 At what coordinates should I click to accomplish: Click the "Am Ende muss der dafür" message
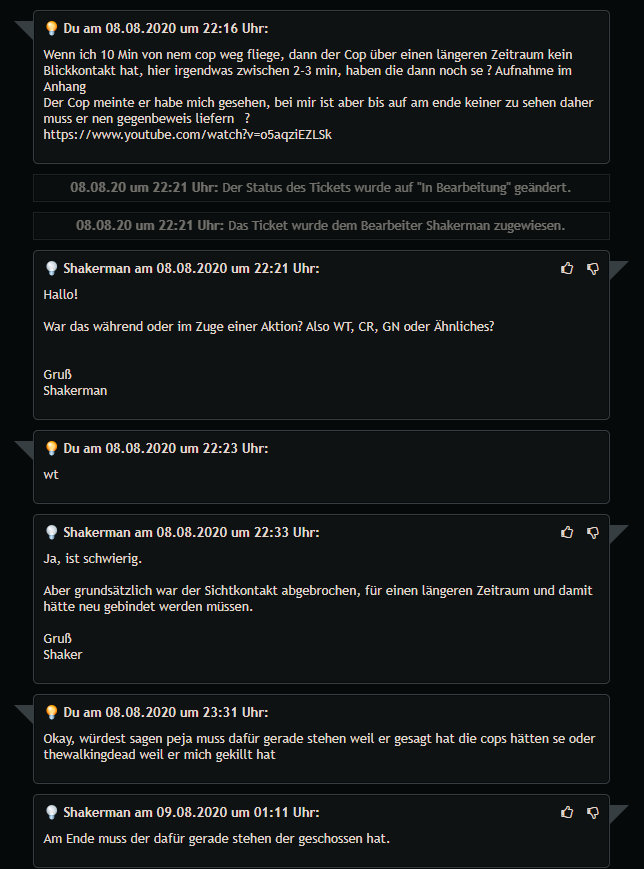pyautogui.click(x=217, y=839)
